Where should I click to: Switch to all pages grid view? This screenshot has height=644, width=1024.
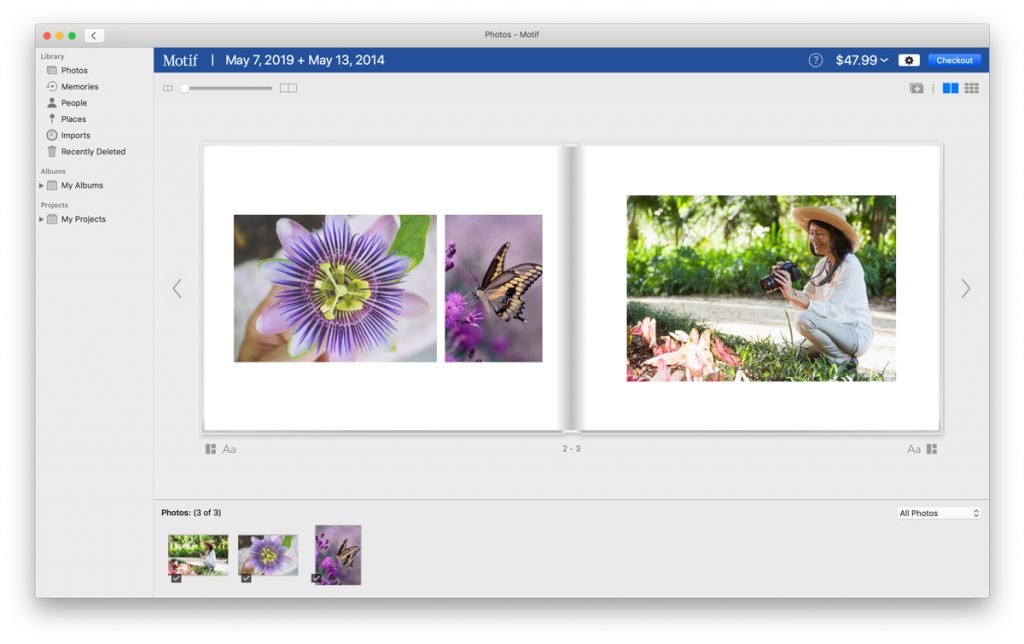(x=971, y=88)
